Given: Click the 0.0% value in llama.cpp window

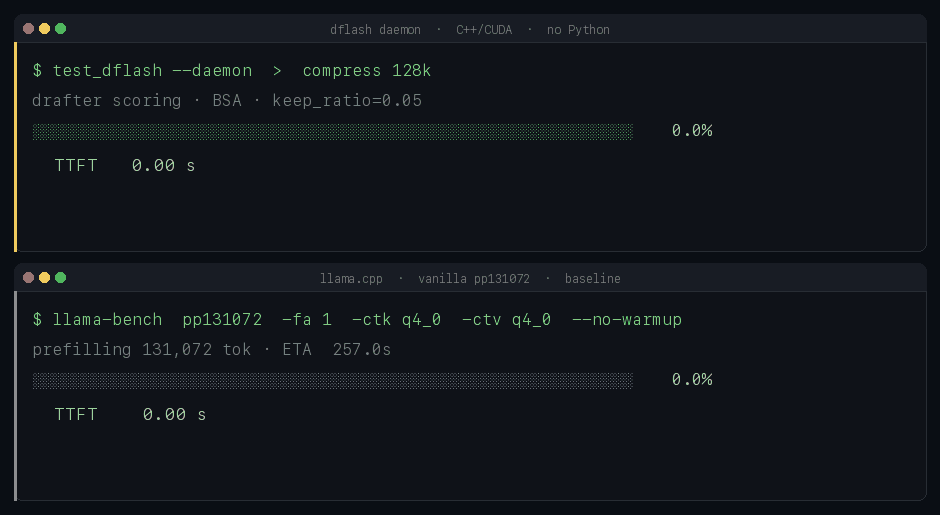Looking at the screenshot, I should (x=692, y=380).
